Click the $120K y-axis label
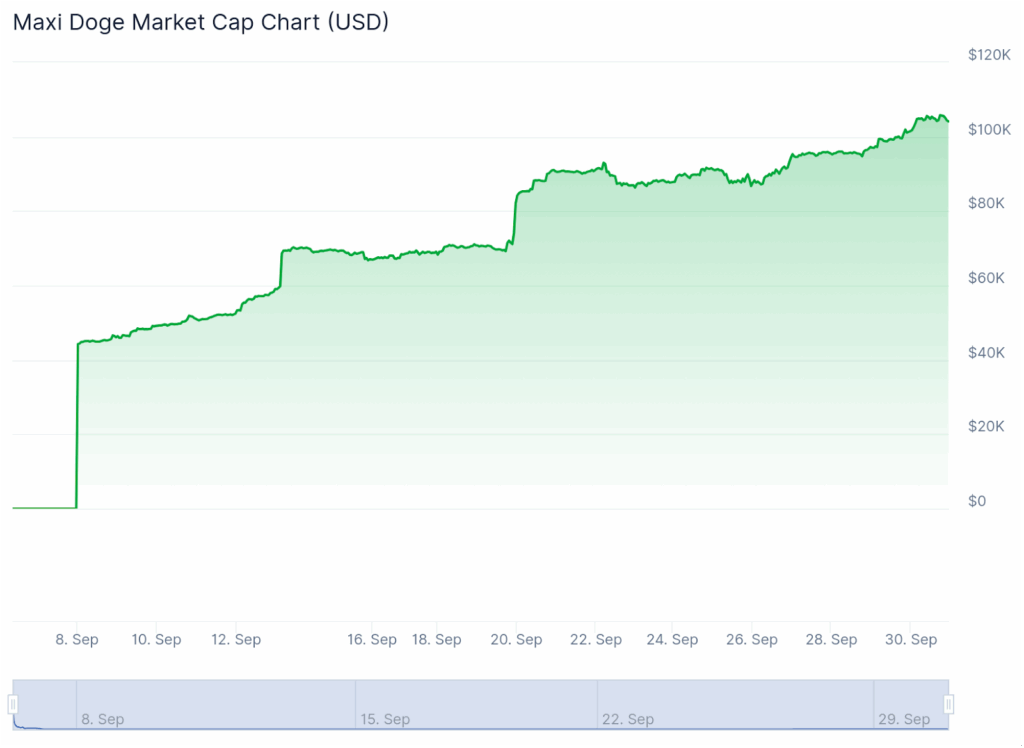This screenshot has height=748, width=1024. 989,55
